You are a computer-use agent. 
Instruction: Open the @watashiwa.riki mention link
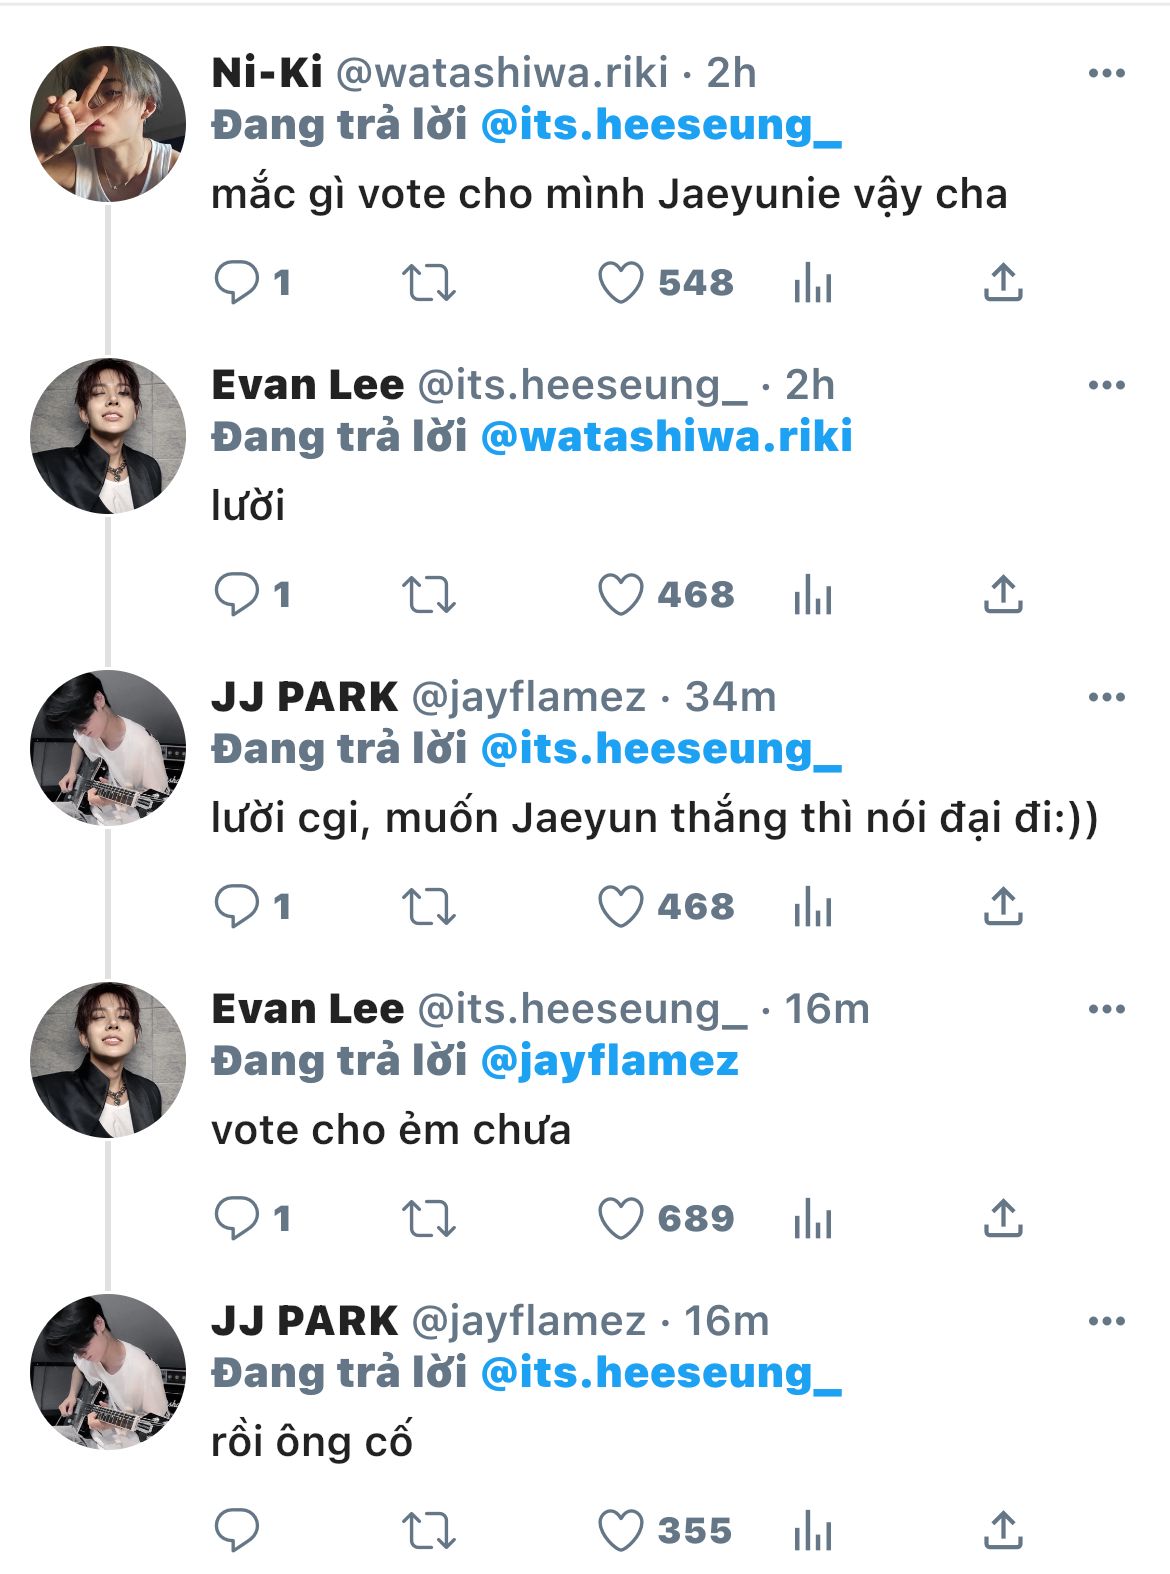click(666, 437)
